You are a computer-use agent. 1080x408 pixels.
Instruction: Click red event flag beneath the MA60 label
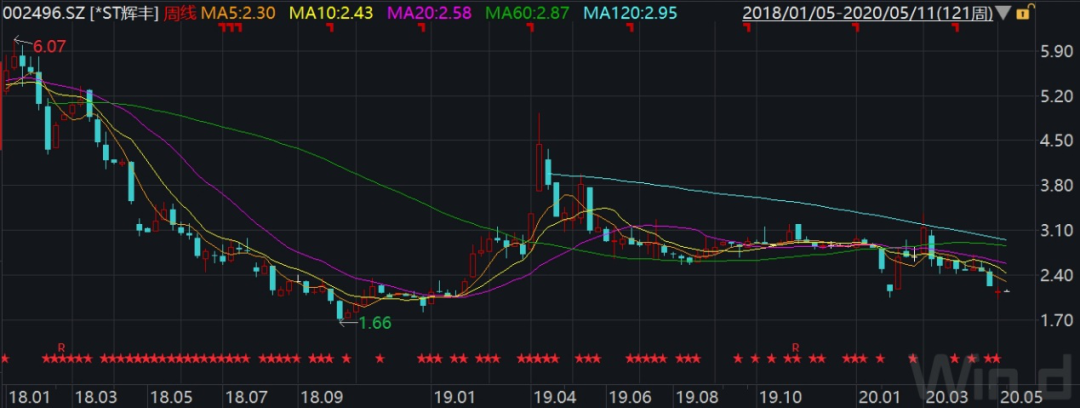point(530,27)
